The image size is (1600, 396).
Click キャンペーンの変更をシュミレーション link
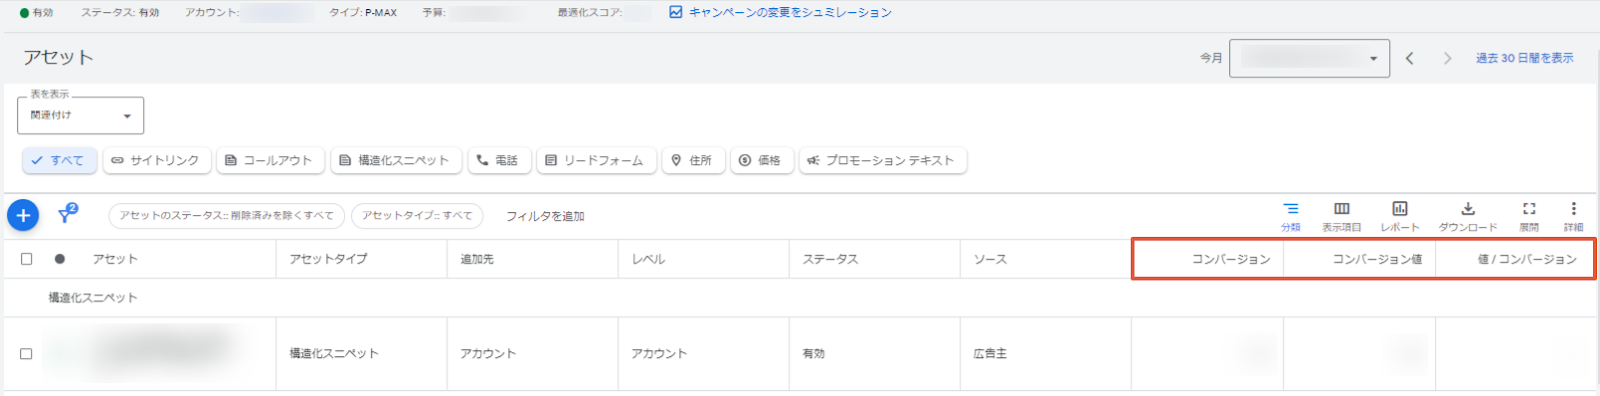pyautogui.click(x=790, y=12)
